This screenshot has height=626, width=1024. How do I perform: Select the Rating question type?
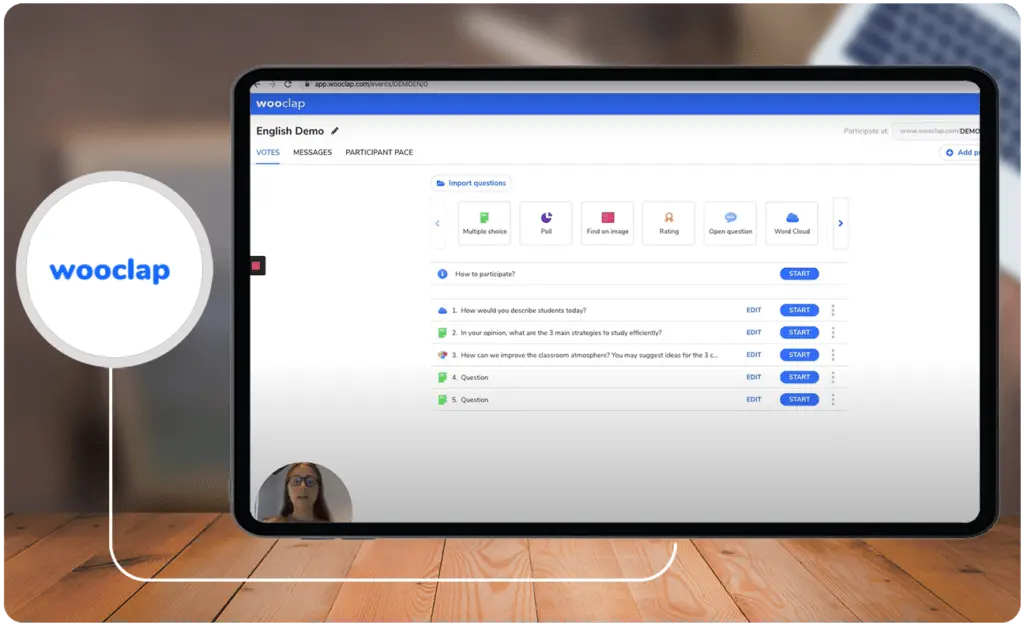click(x=669, y=223)
